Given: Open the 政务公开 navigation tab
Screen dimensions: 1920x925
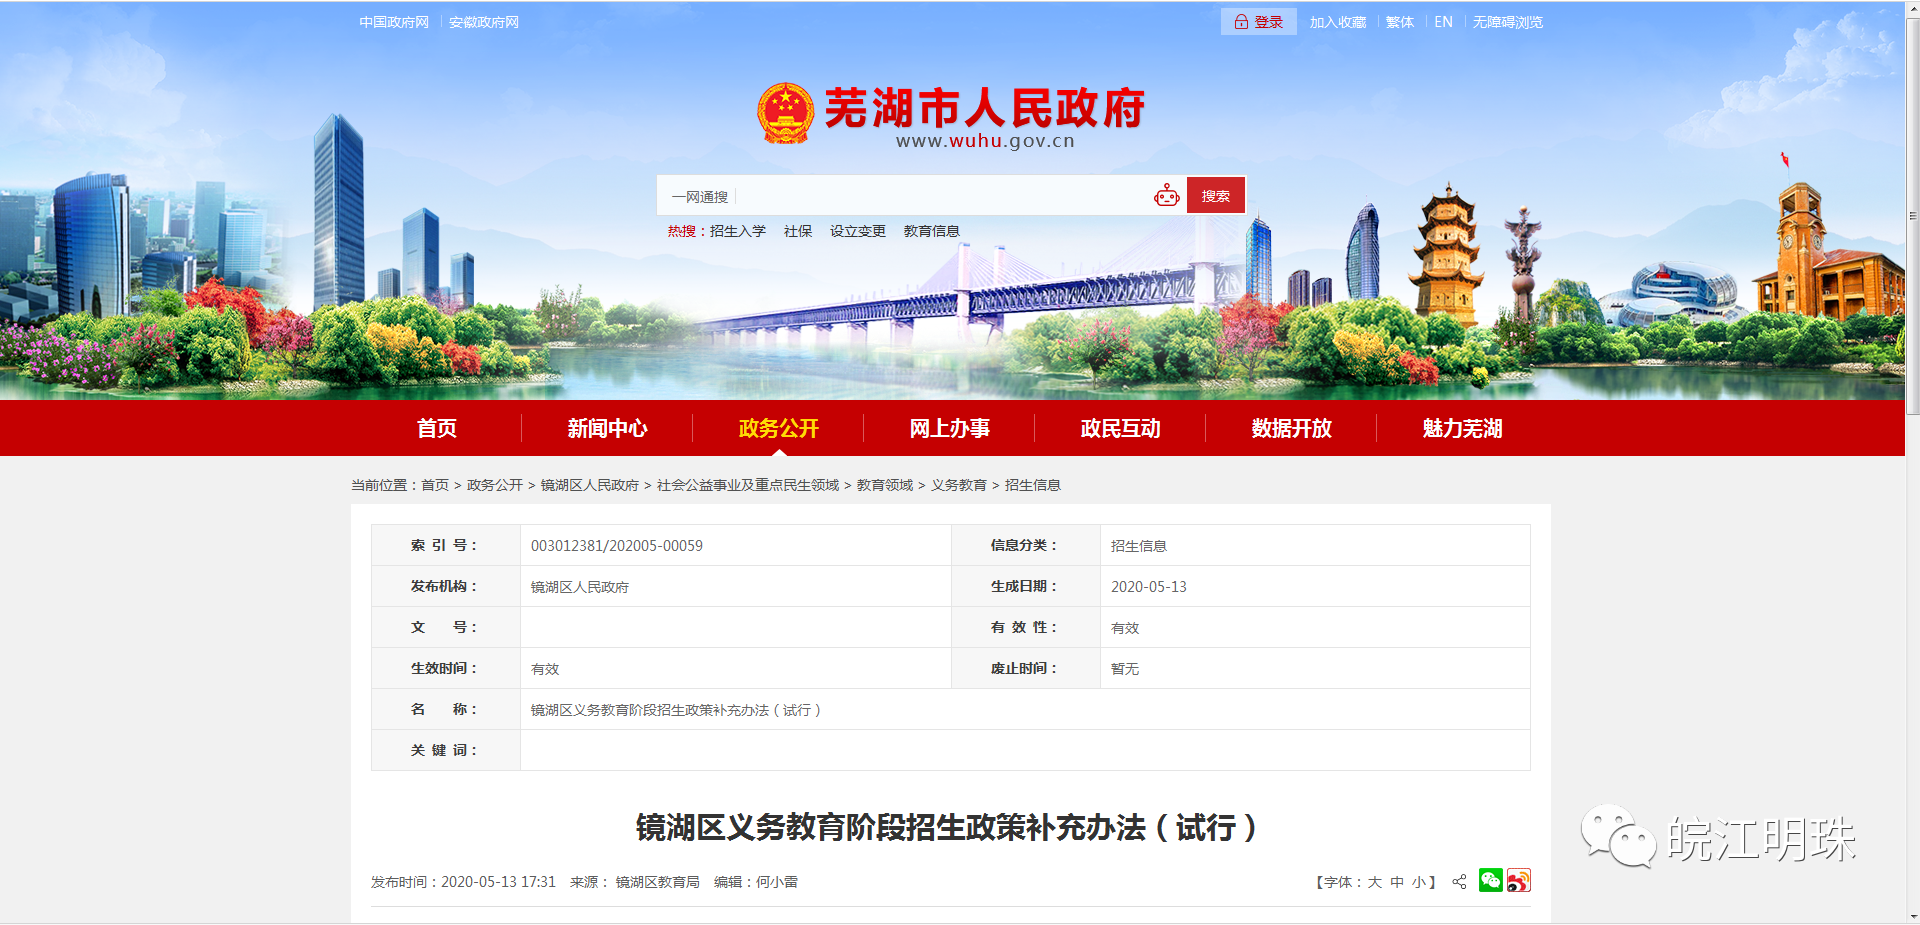Looking at the screenshot, I should coord(778,428).
